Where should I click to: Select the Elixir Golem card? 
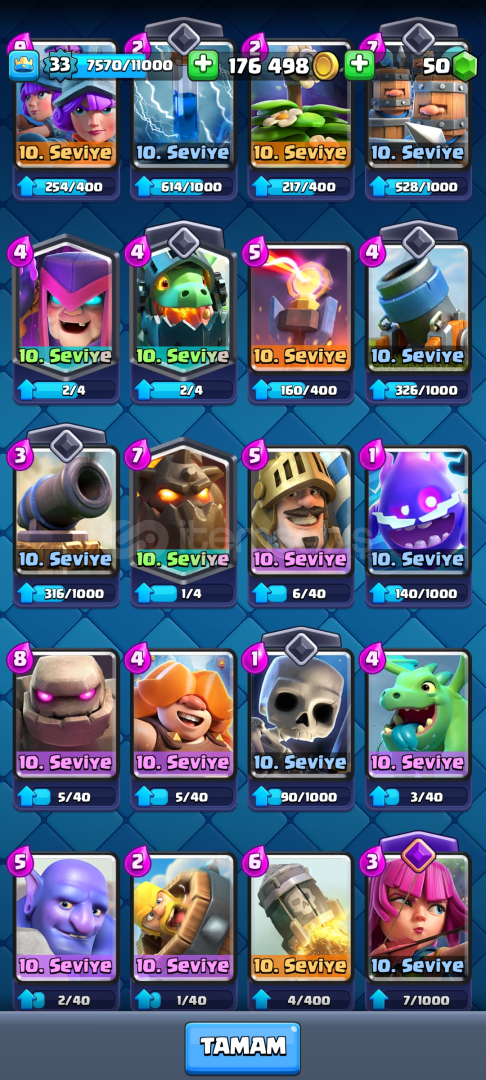419,511
